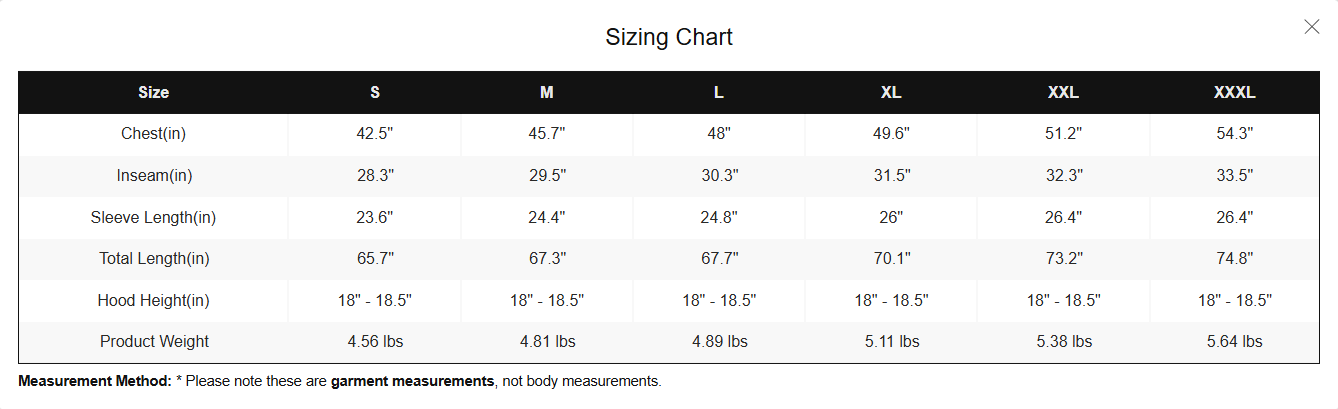Click the Chest(in) row label

154,134
